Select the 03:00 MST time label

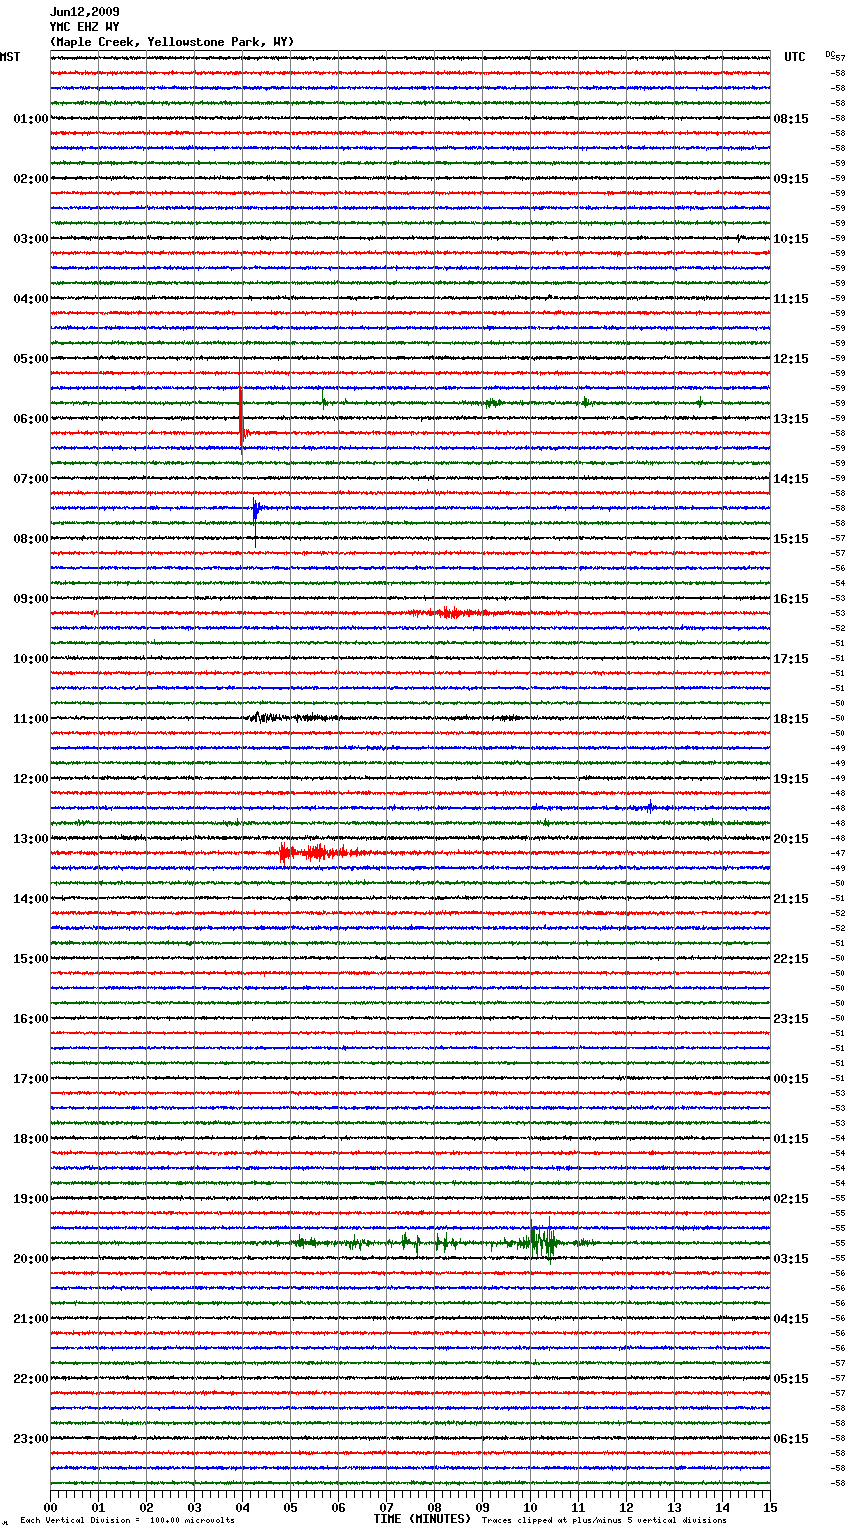point(31,239)
